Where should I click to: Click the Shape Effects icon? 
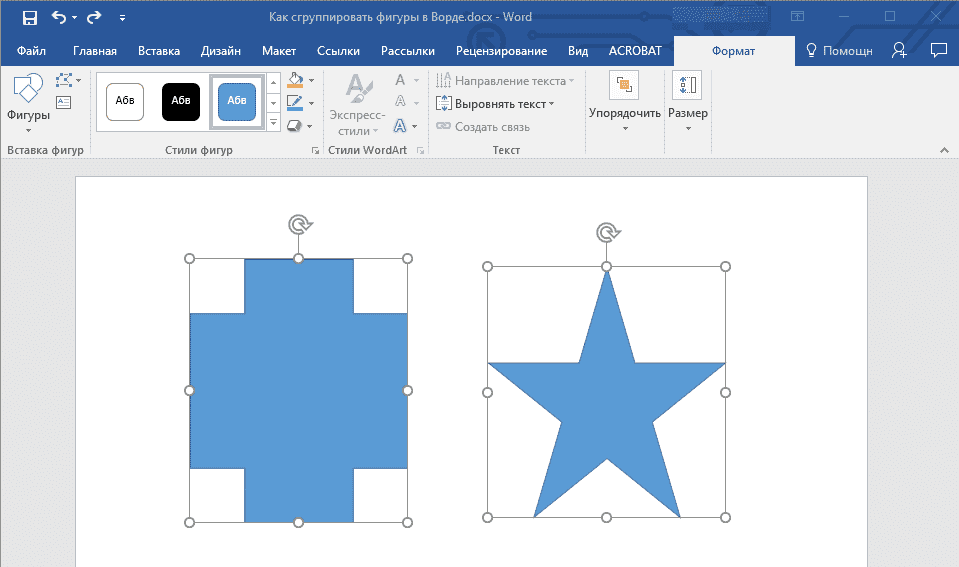[294, 126]
